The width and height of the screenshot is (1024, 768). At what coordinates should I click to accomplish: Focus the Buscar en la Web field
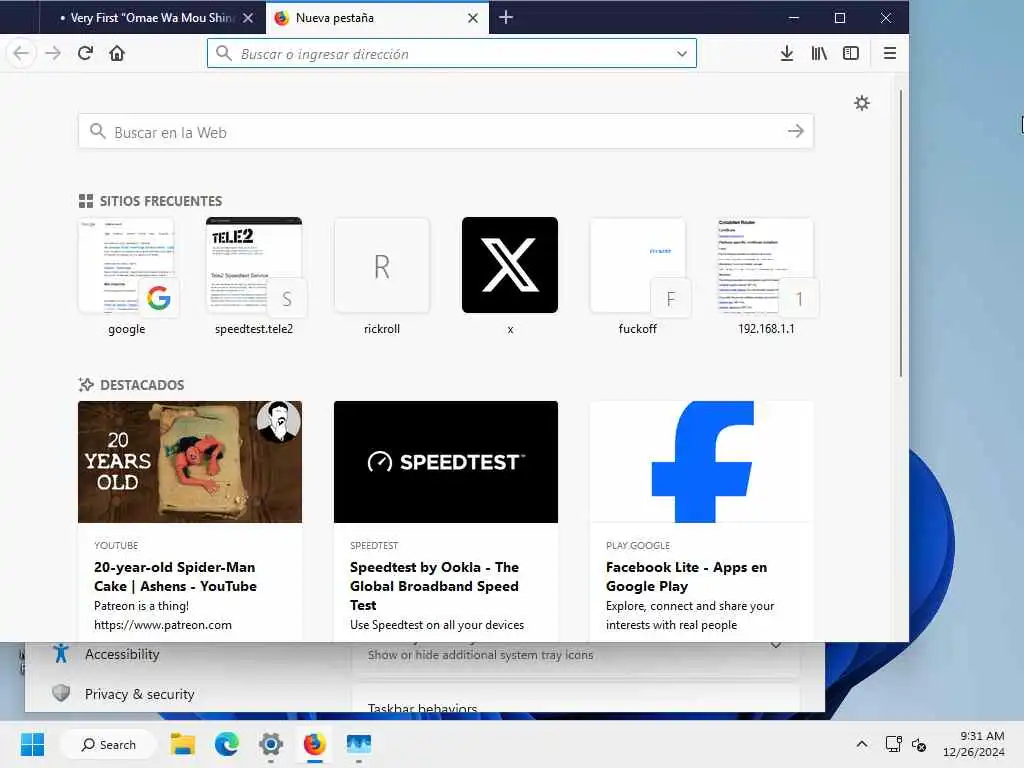445,131
